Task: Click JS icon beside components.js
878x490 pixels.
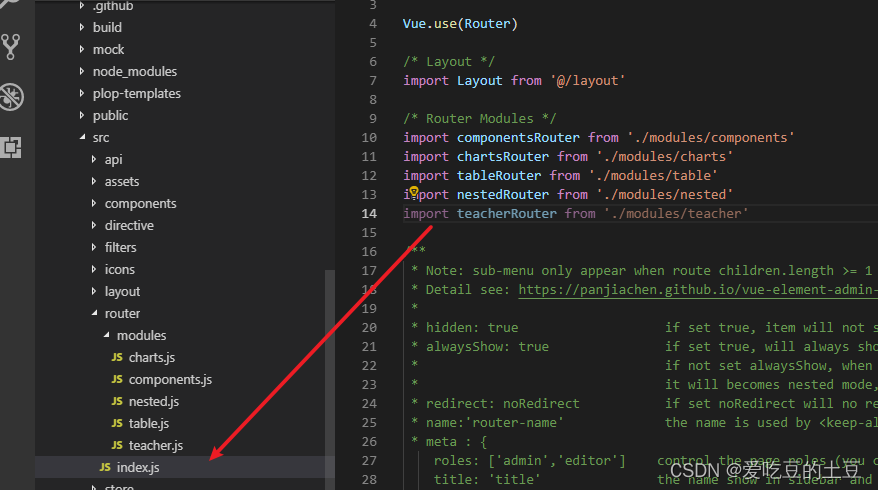Action: (x=117, y=379)
